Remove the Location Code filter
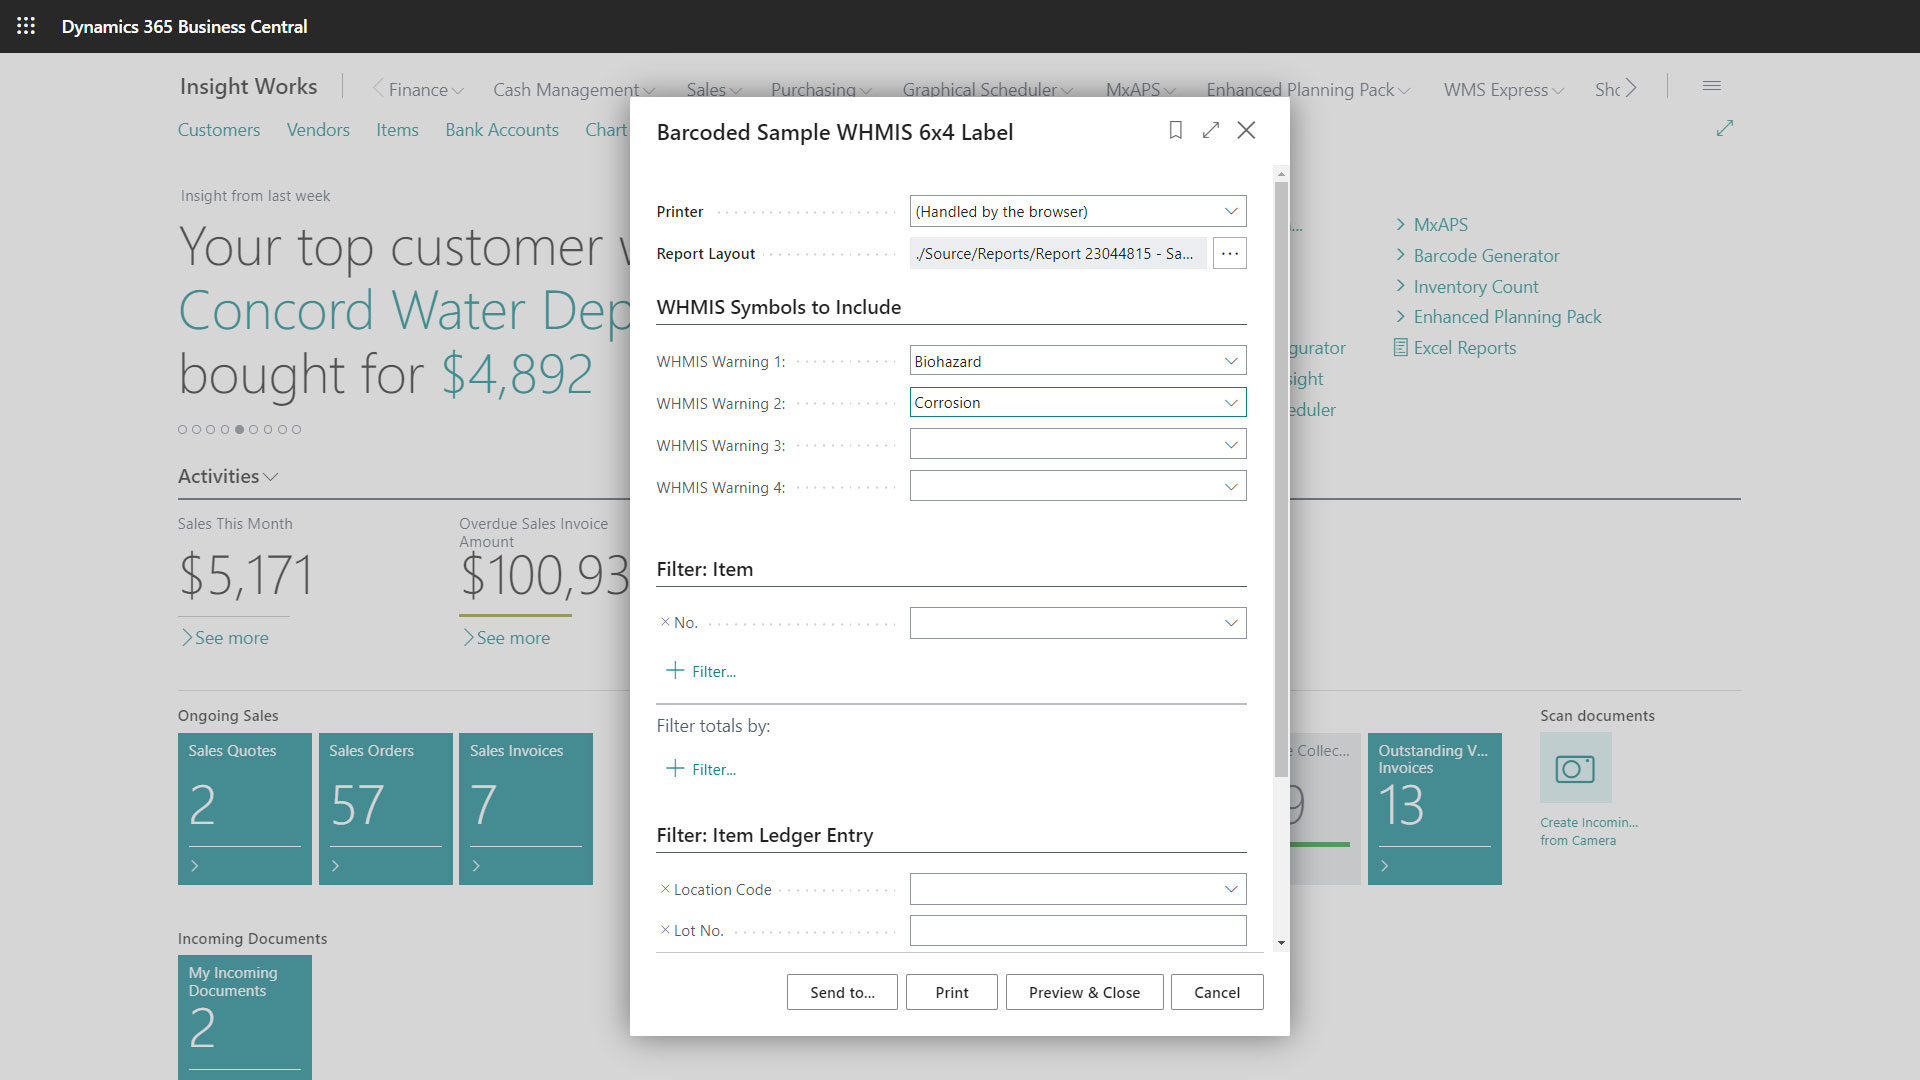Image resolution: width=1920 pixels, height=1080 pixels. coord(665,889)
